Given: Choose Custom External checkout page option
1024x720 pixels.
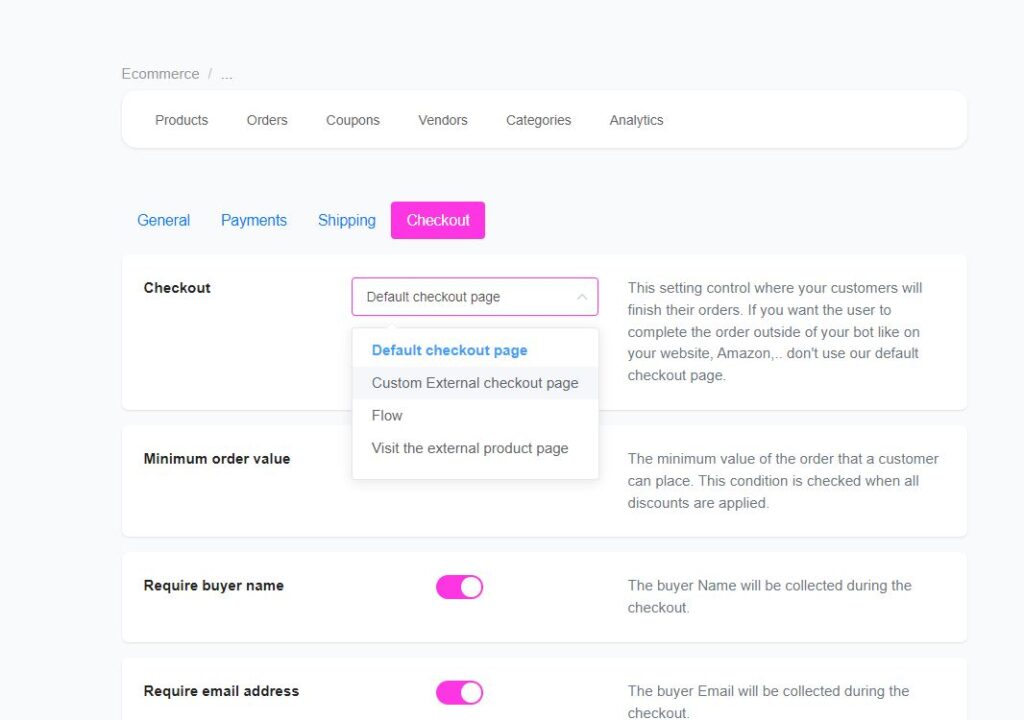Looking at the screenshot, I should pyautogui.click(x=475, y=383).
